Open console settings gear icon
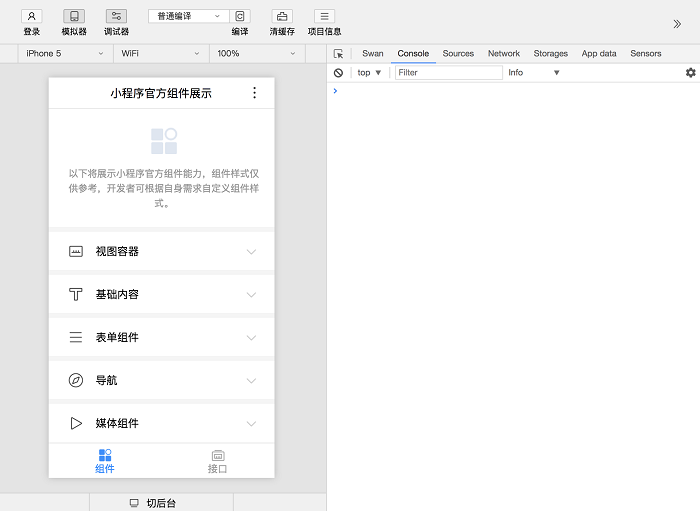Screen dimensions: 700x511 (691, 72)
